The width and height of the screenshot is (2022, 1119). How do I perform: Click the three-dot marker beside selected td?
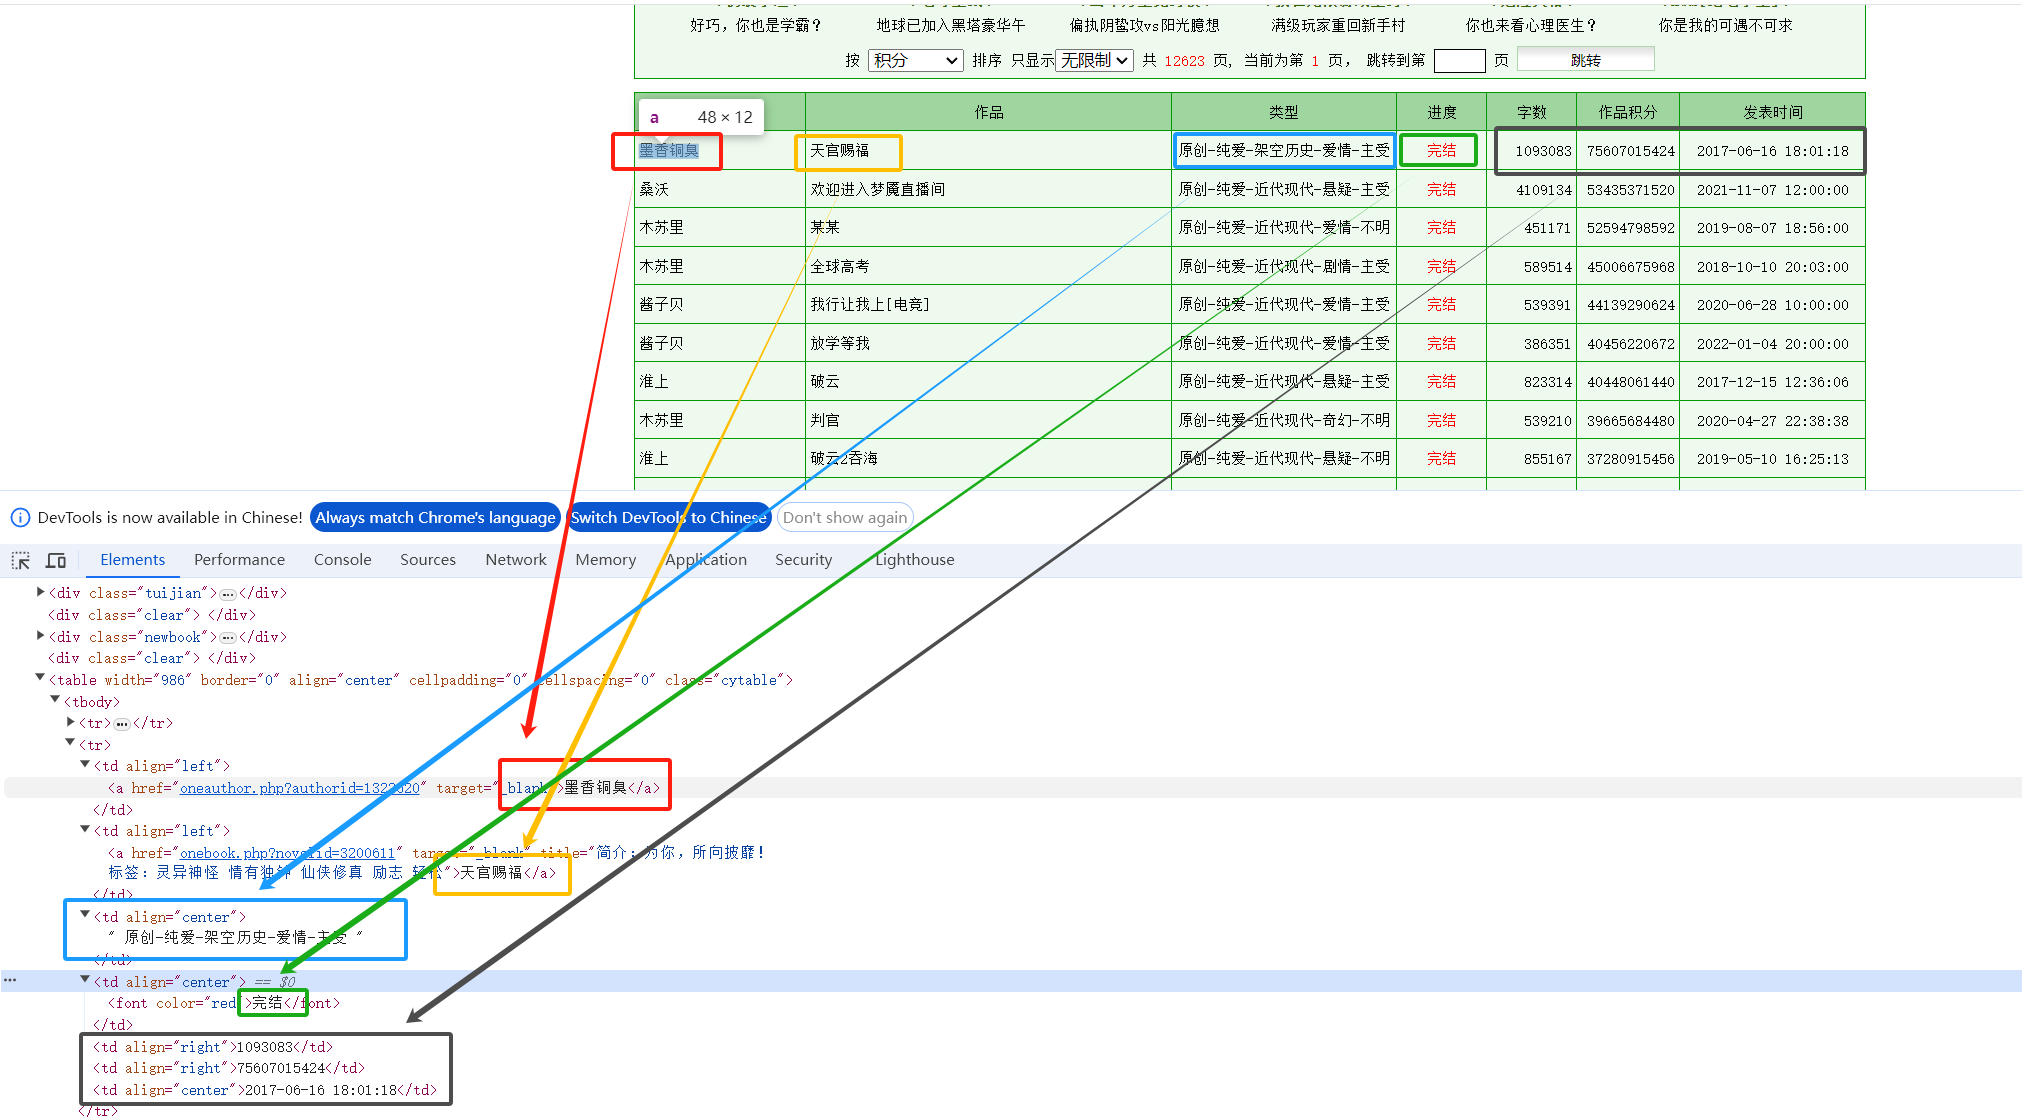pyautogui.click(x=10, y=980)
